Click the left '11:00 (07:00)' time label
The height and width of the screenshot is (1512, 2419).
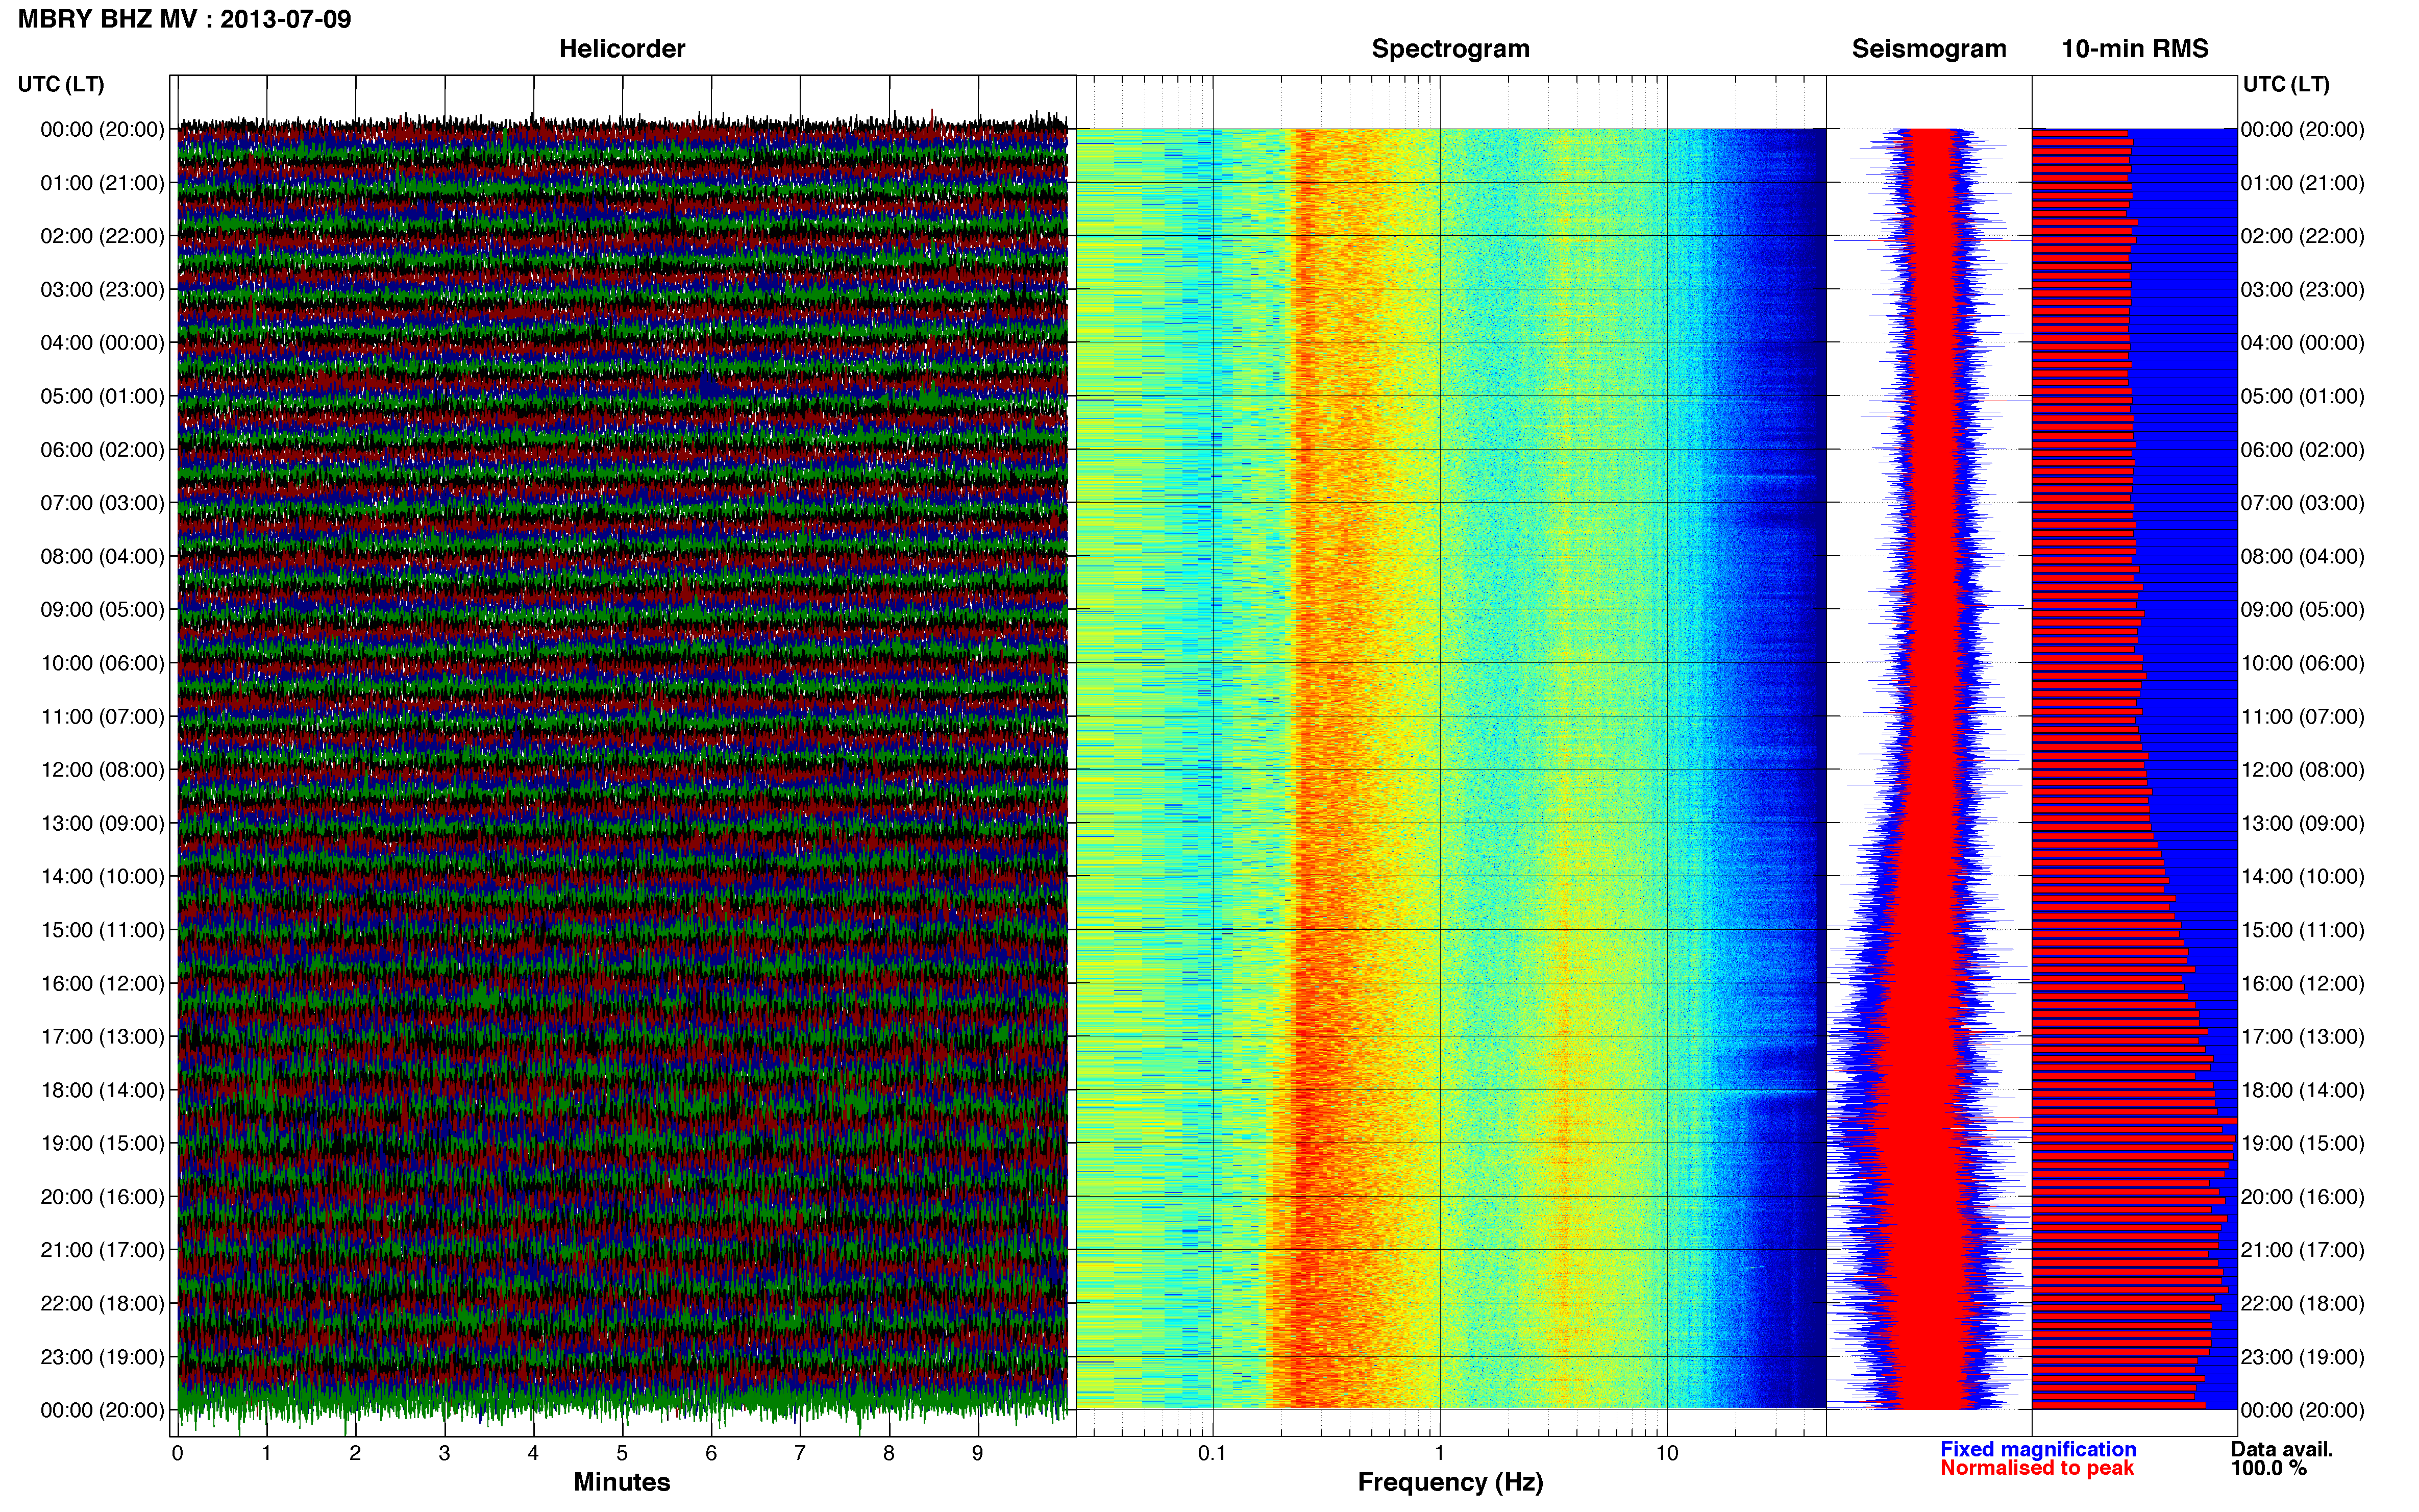(x=102, y=717)
